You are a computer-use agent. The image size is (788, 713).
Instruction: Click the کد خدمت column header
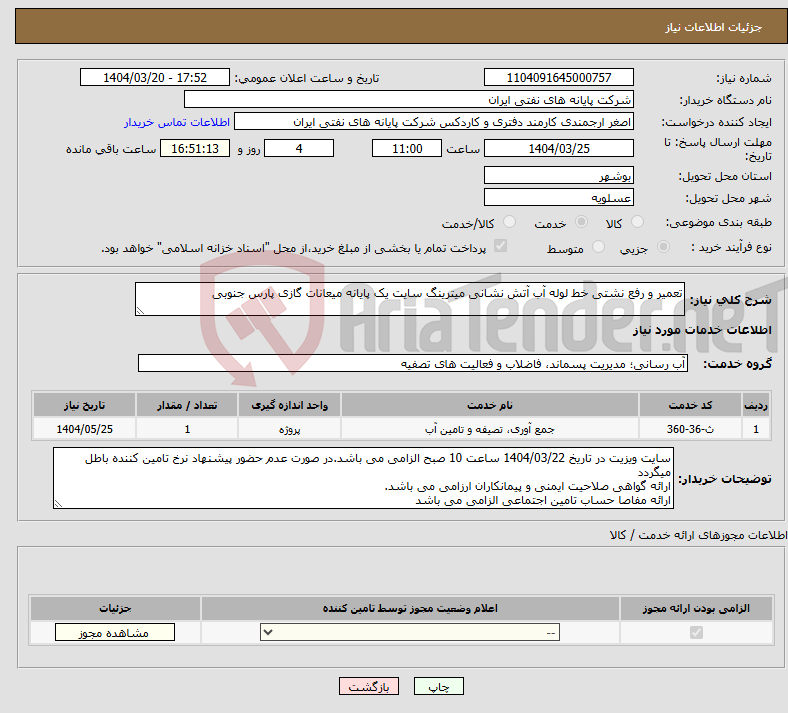click(x=691, y=405)
